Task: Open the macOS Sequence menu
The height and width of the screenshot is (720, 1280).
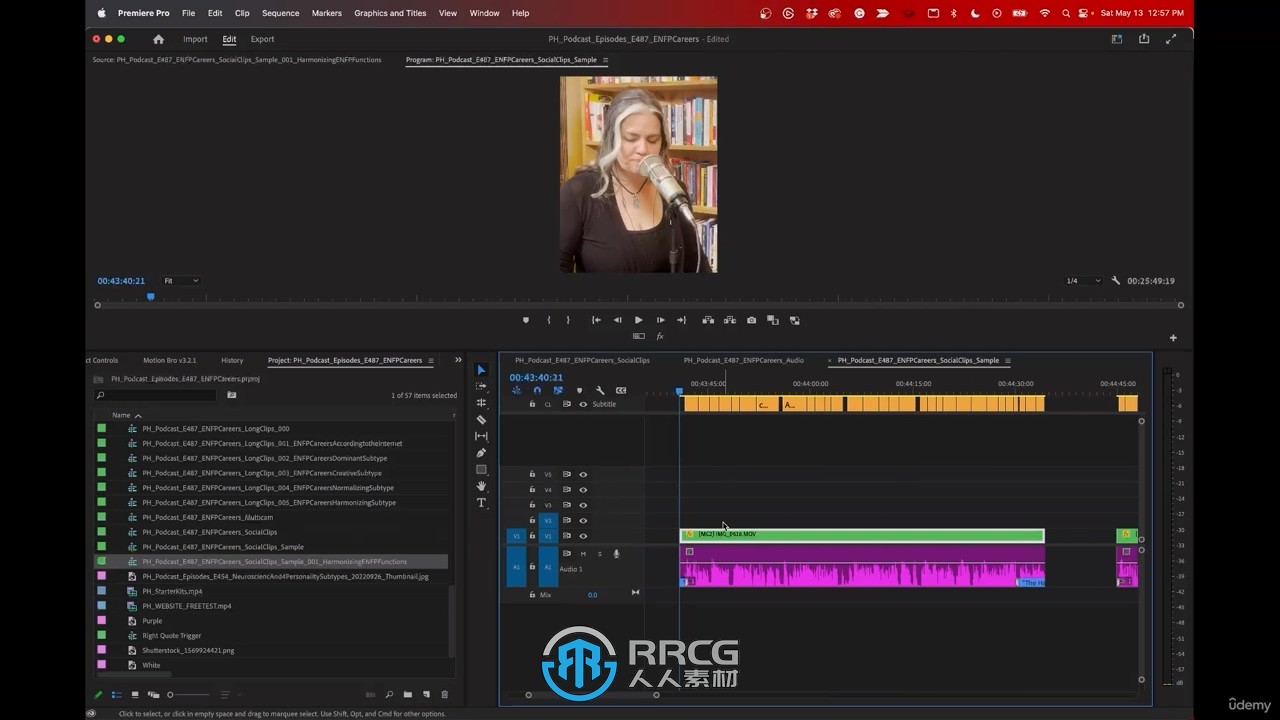Action: (x=280, y=13)
